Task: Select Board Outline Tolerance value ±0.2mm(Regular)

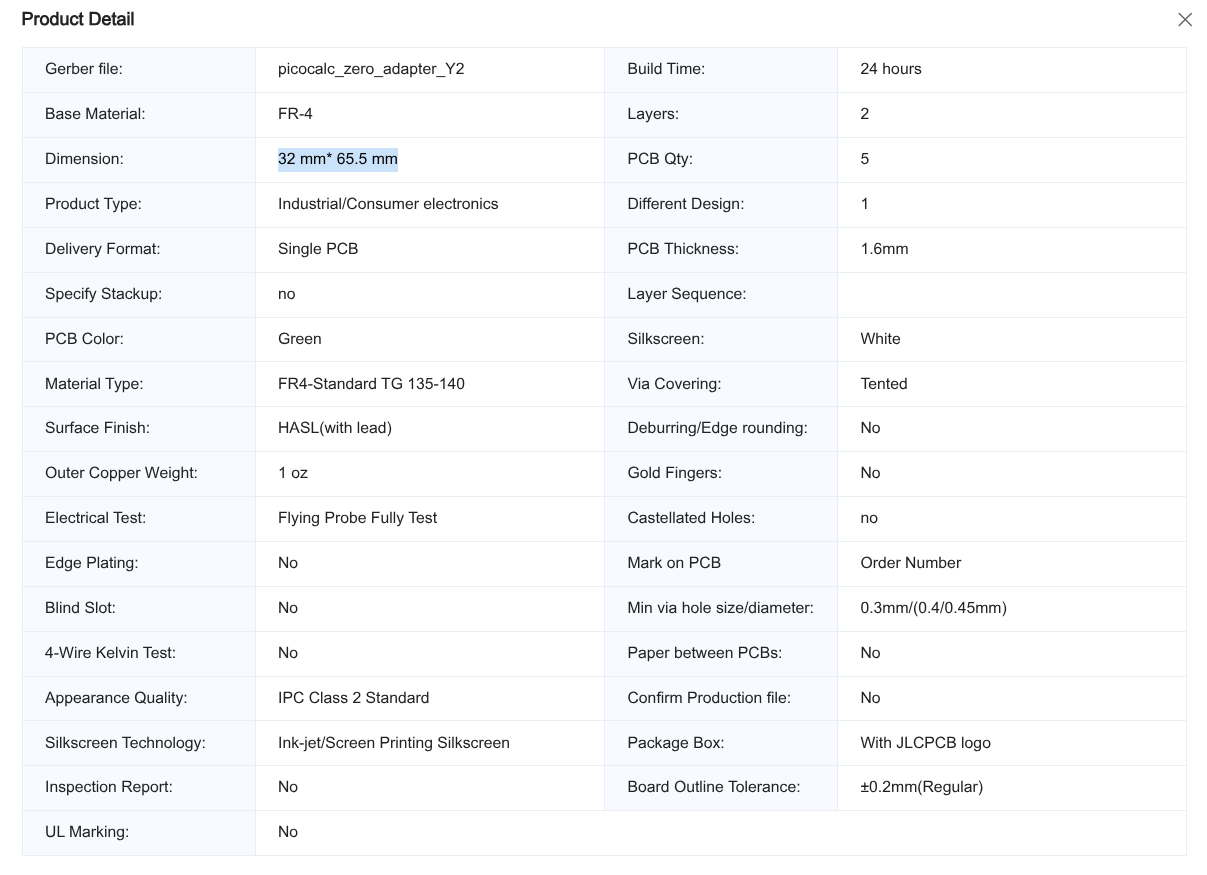Action: click(921, 787)
